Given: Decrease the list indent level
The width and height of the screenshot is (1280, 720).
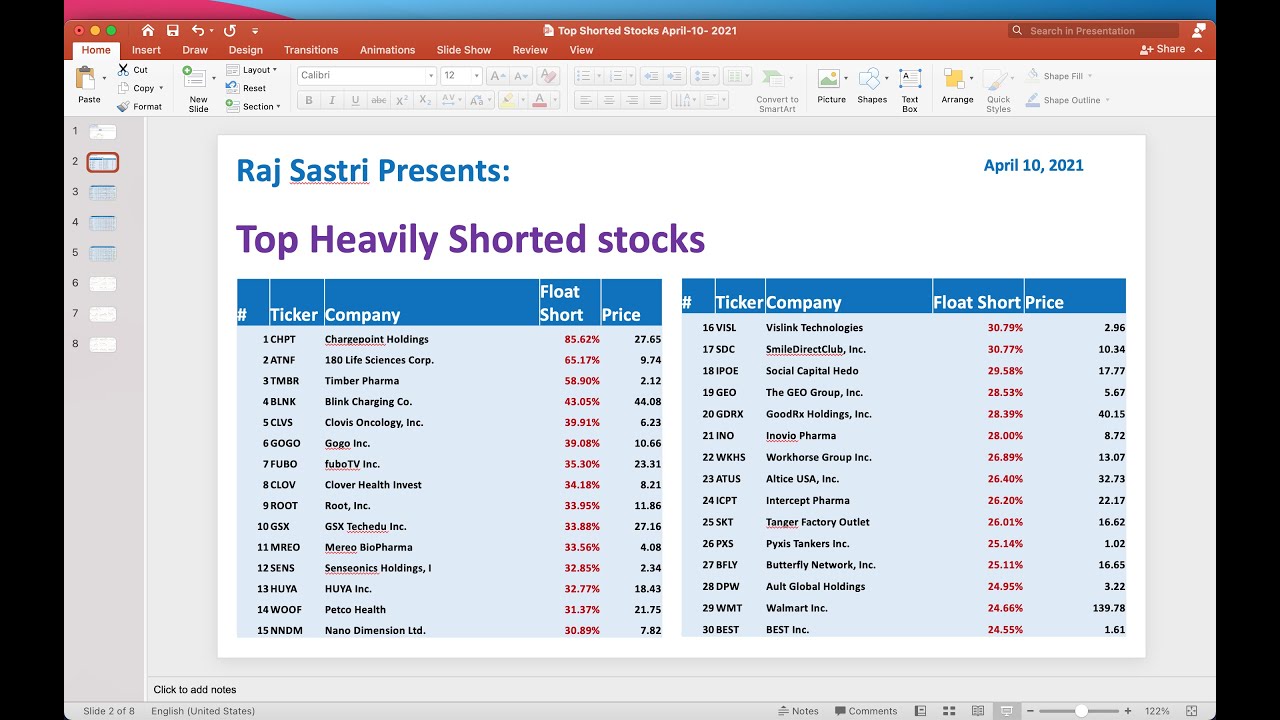Looking at the screenshot, I should tap(651, 76).
